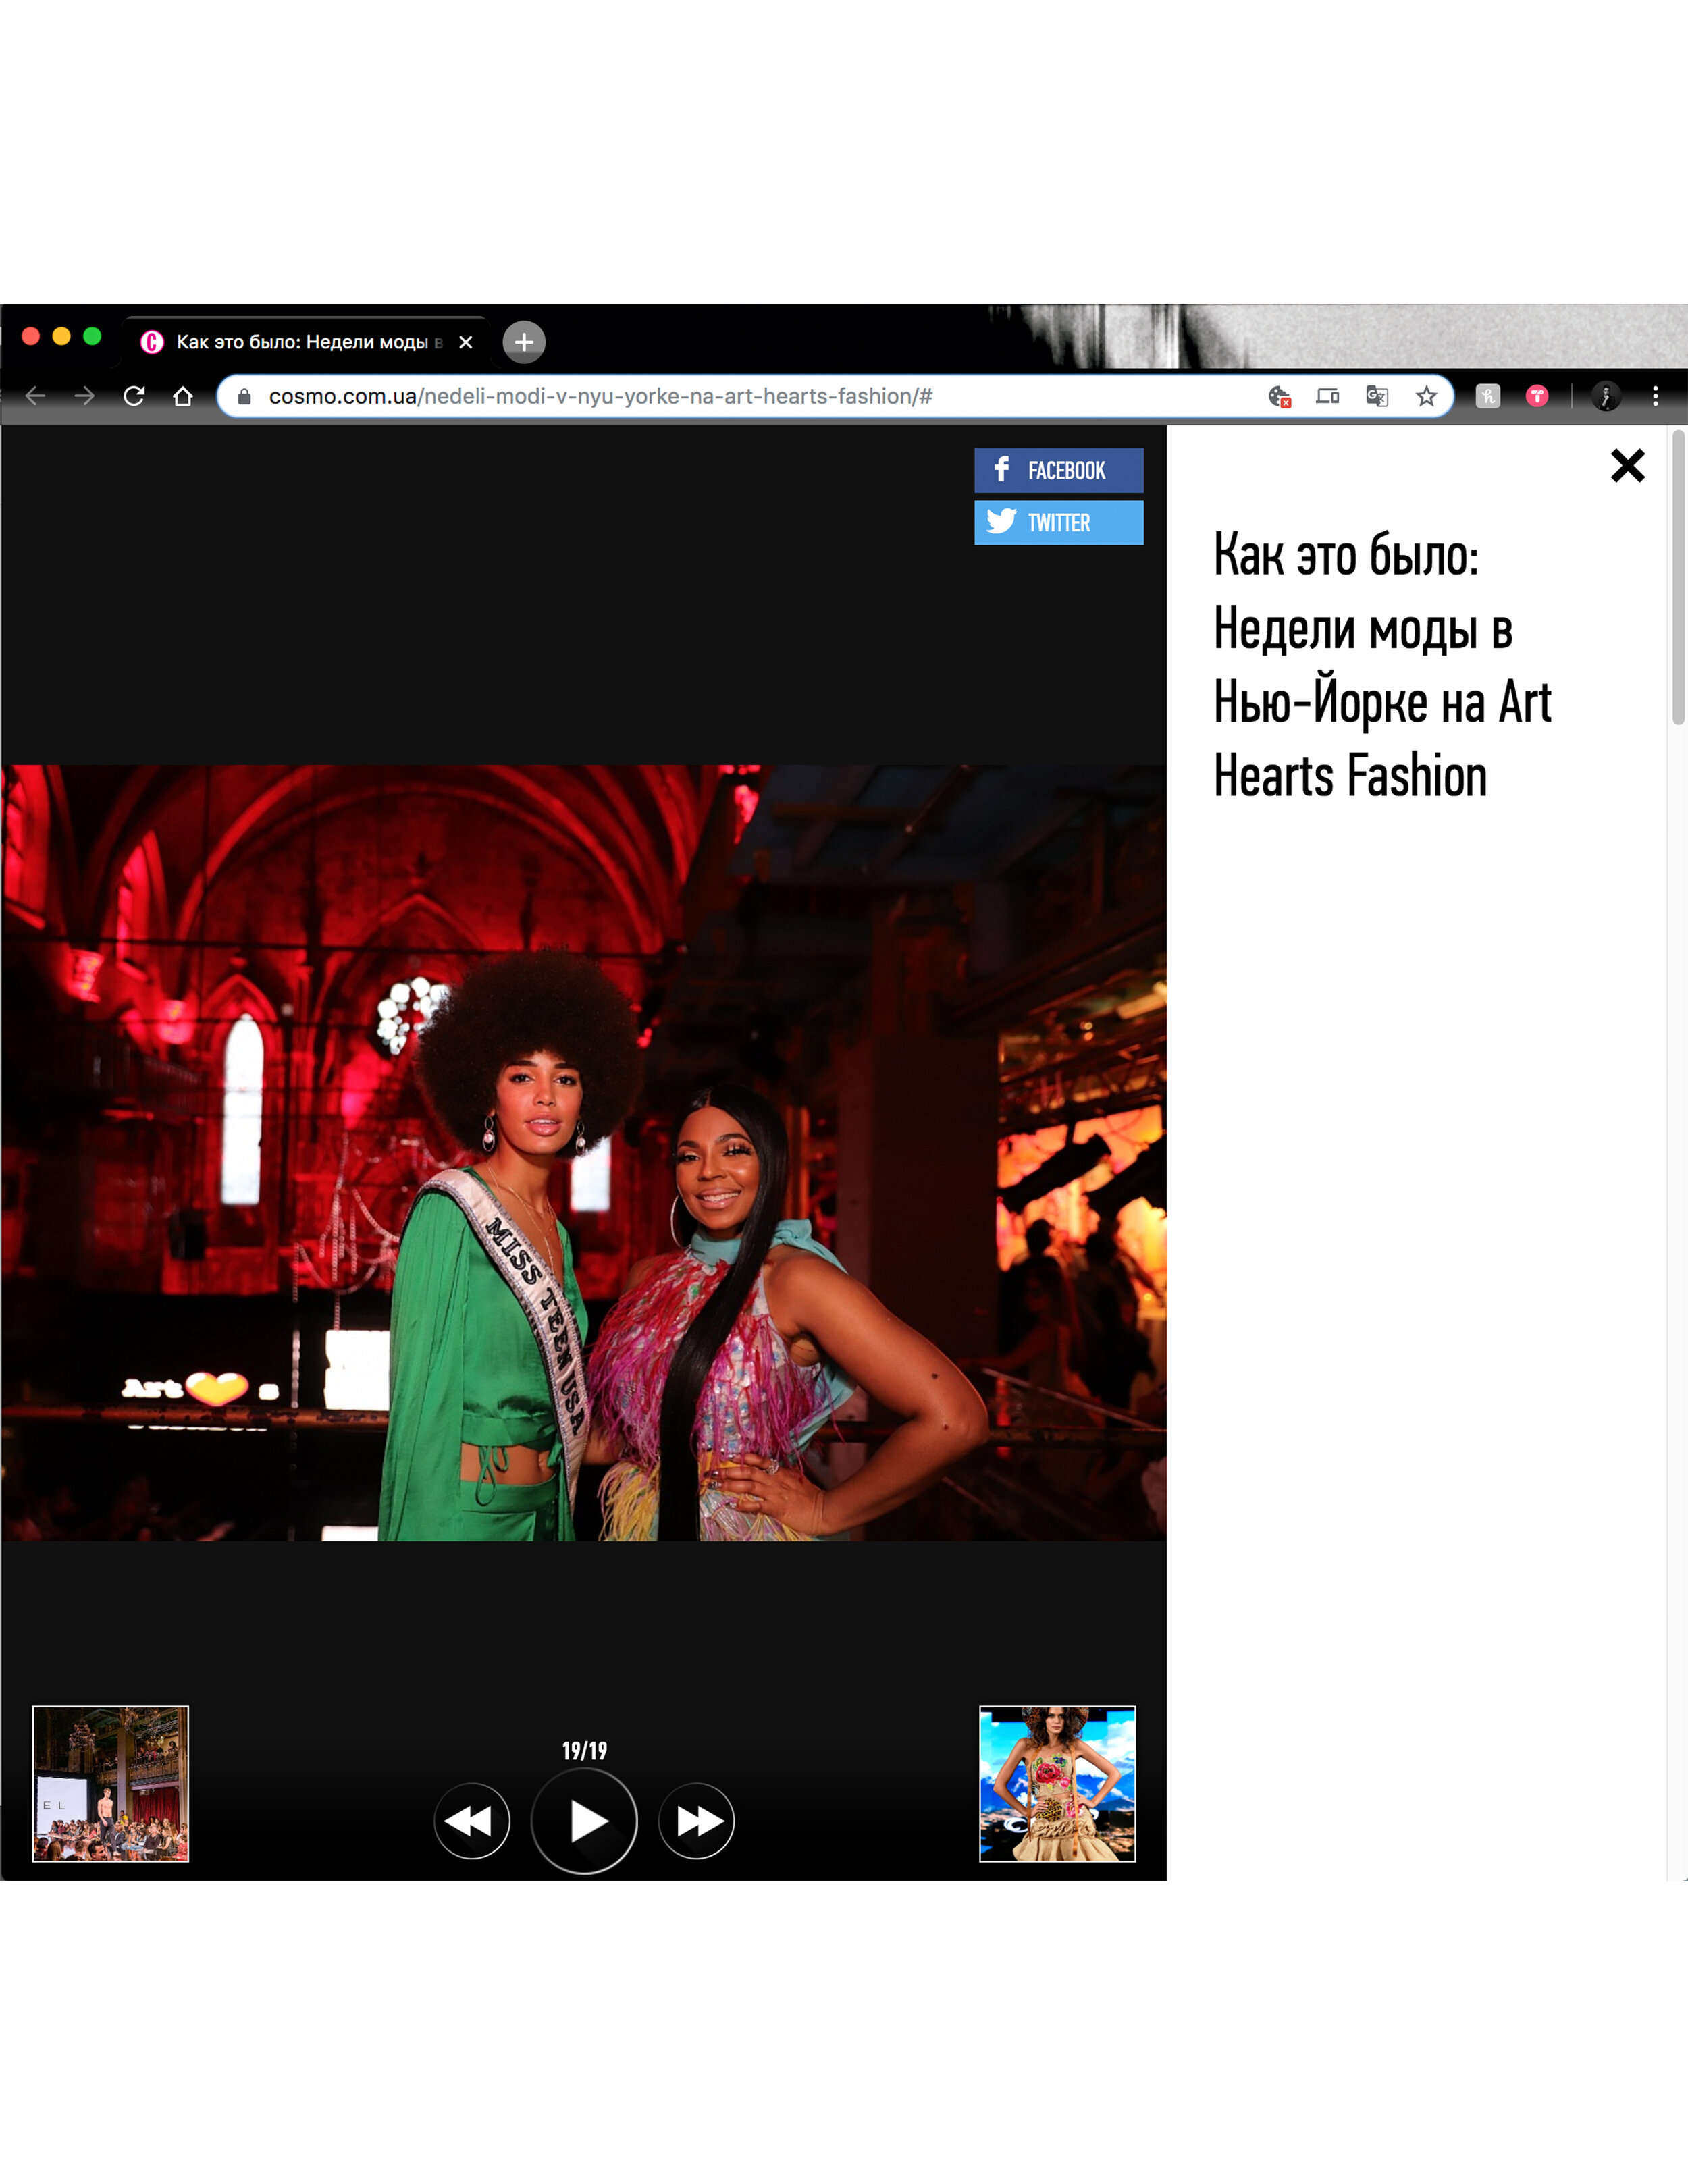Go forward in browser history

(85, 396)
